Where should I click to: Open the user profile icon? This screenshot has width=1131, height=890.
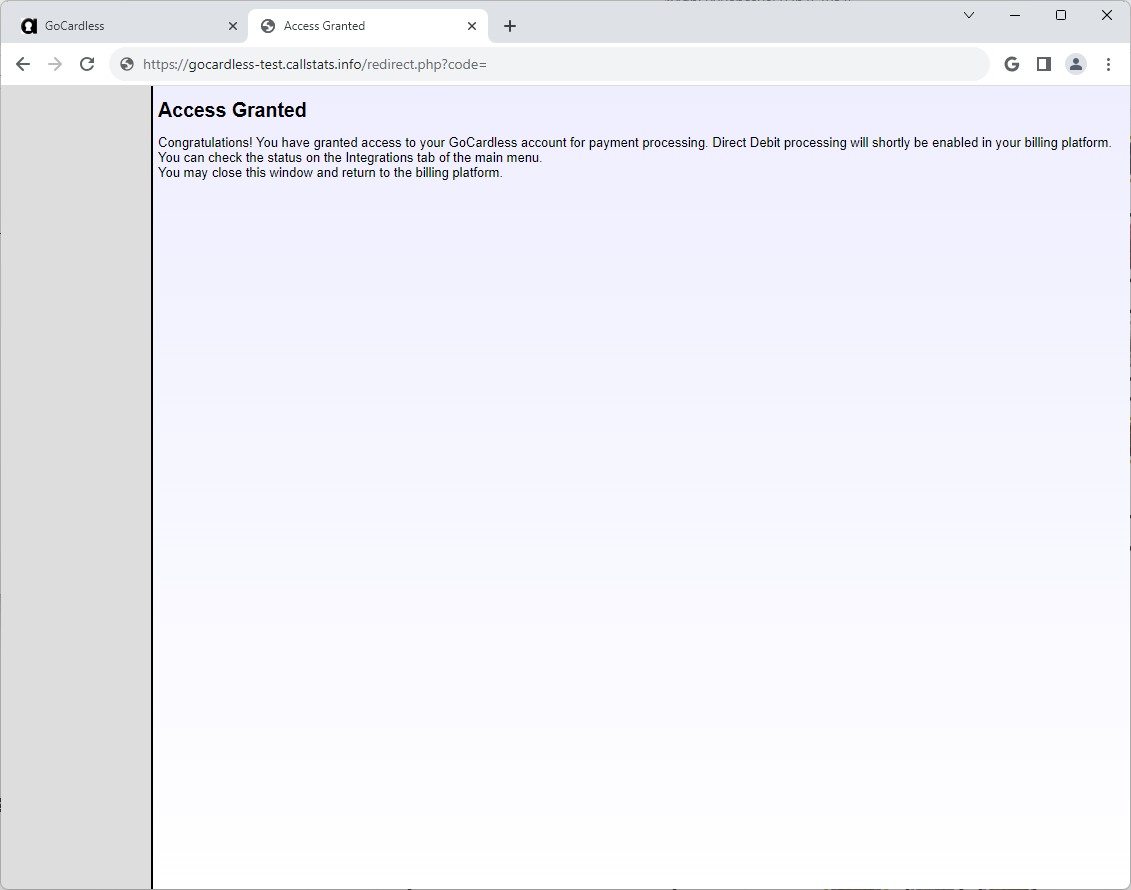[1075, 64]
